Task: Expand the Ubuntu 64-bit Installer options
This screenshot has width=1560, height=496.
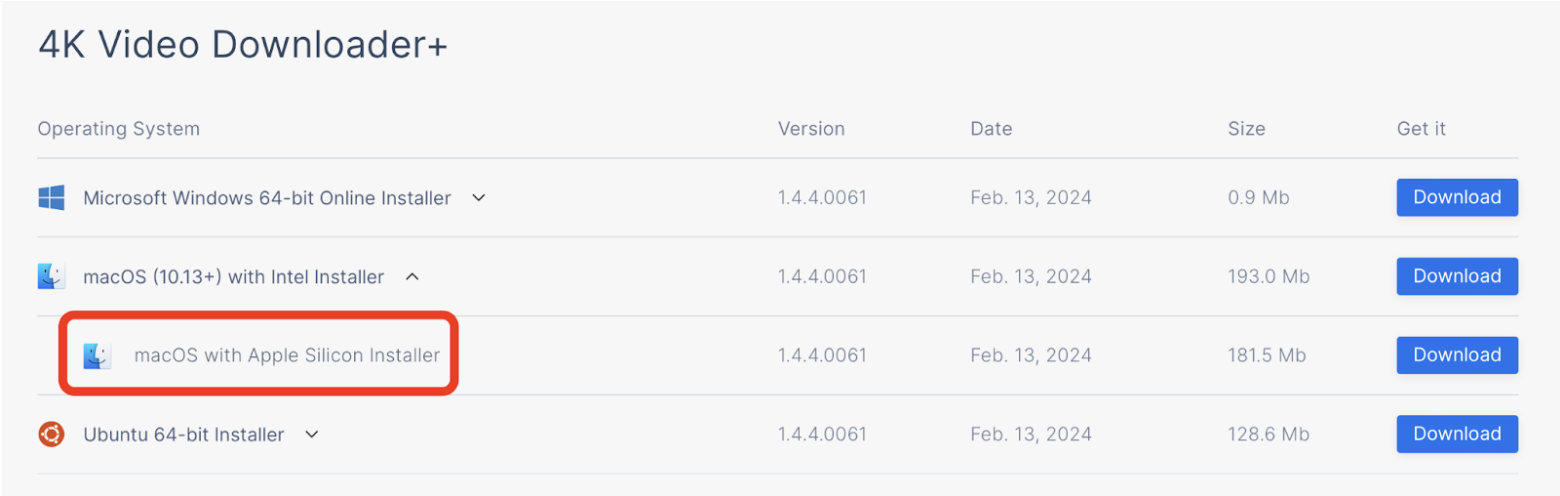Action: click(x=312, y=434)
